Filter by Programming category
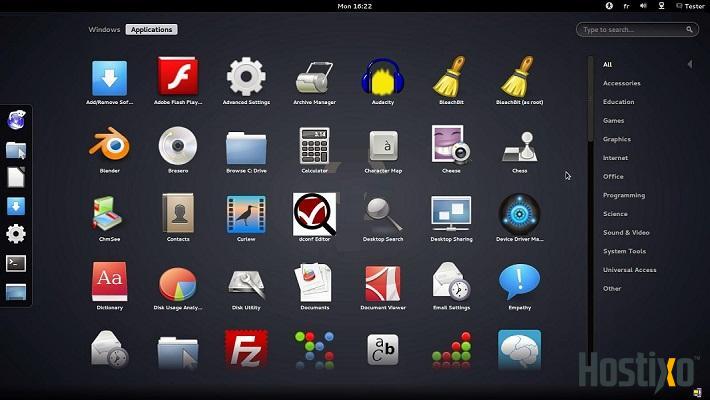 tap(624, 195)
